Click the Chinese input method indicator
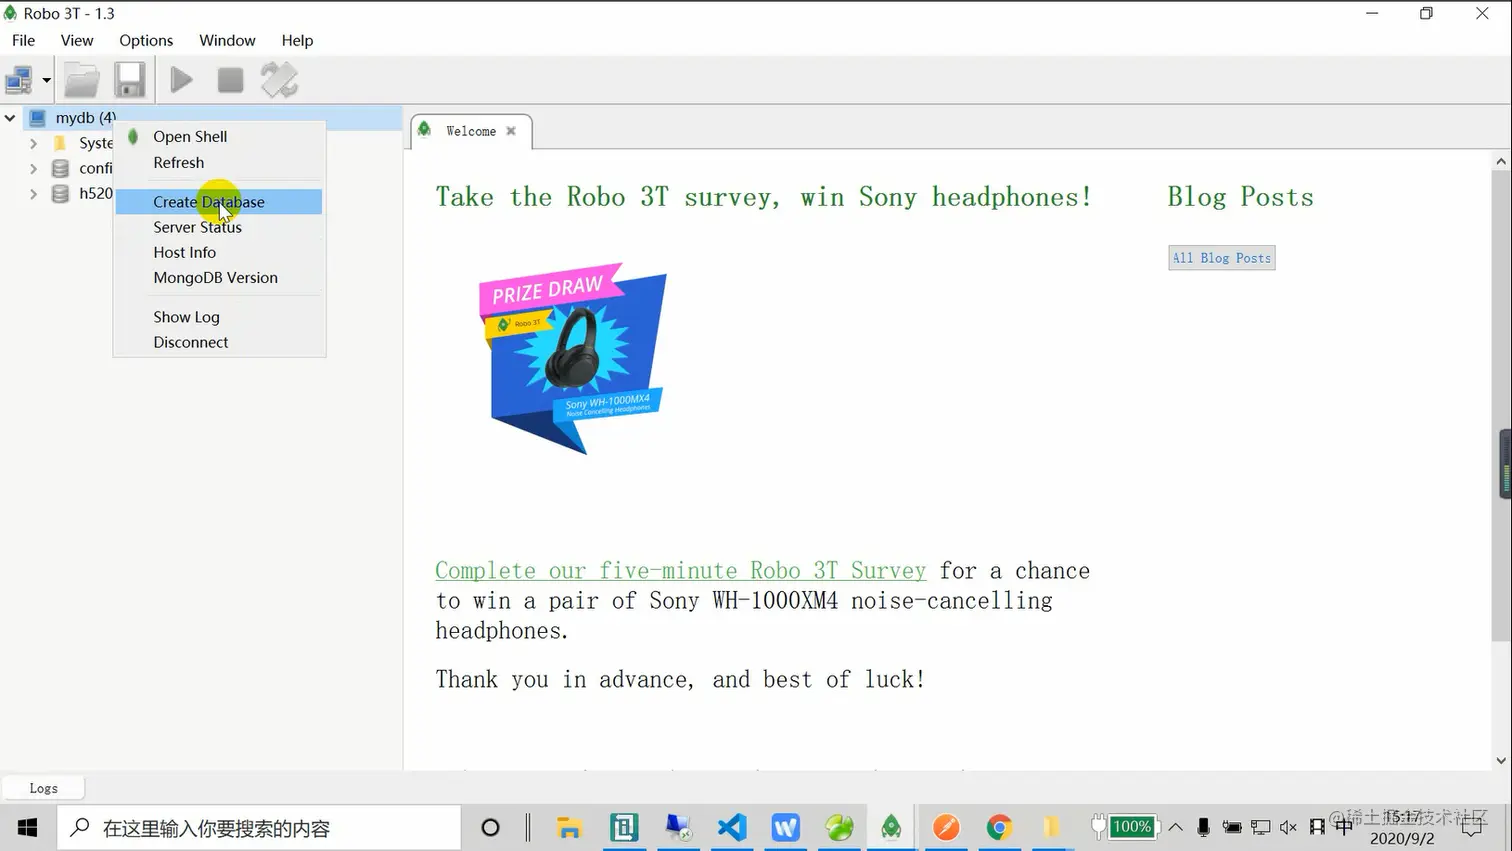The height and width of the screenshot is (851, 1512). 1344,827
